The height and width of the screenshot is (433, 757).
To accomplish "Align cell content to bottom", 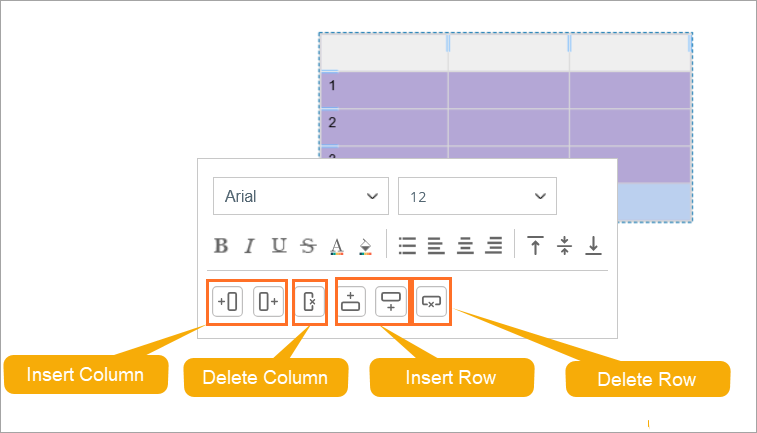I will click(594, 245).
